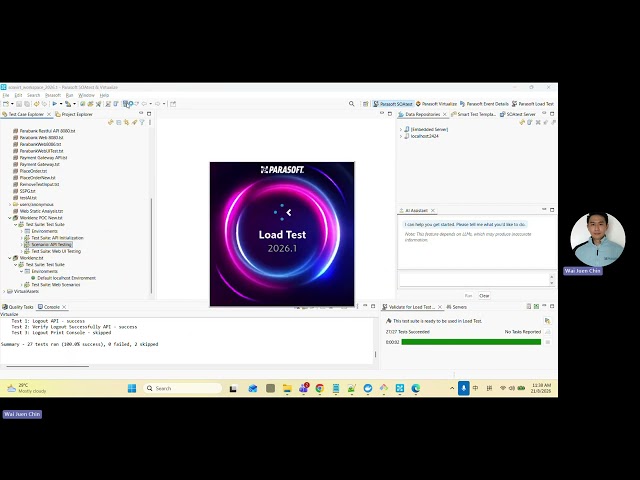
Task: Click the New wizard toolbar icon
Action: coord(6,104)
